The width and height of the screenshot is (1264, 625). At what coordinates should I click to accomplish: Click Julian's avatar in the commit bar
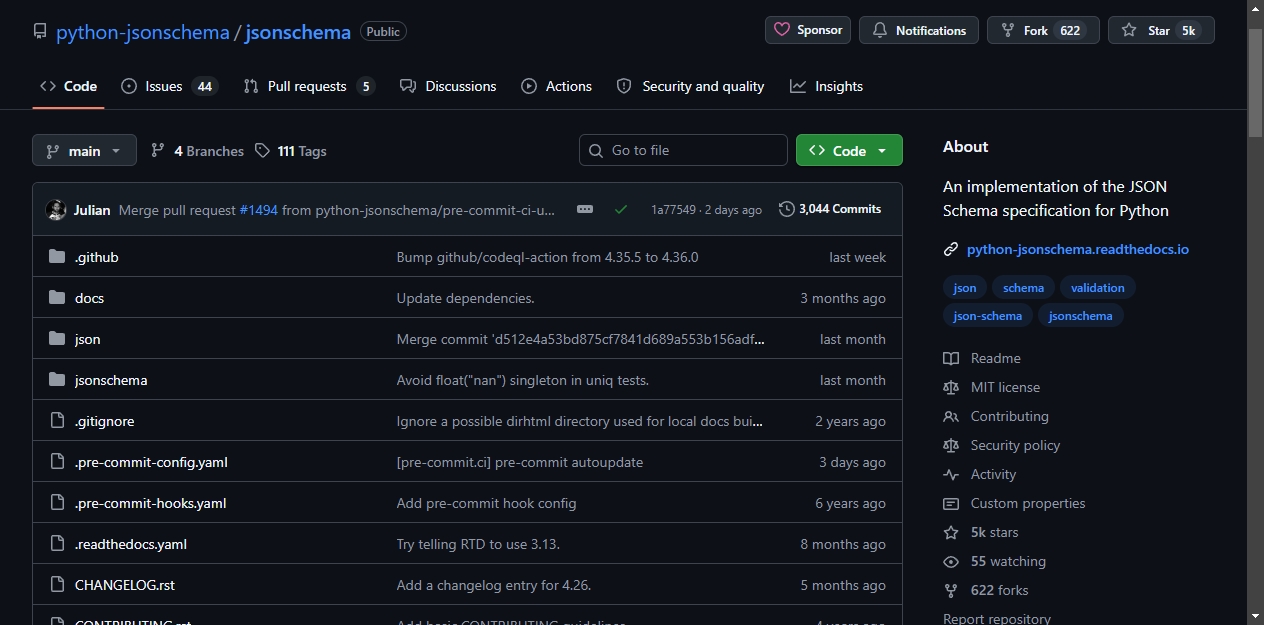pyautogui.click(x=56, y=210)
